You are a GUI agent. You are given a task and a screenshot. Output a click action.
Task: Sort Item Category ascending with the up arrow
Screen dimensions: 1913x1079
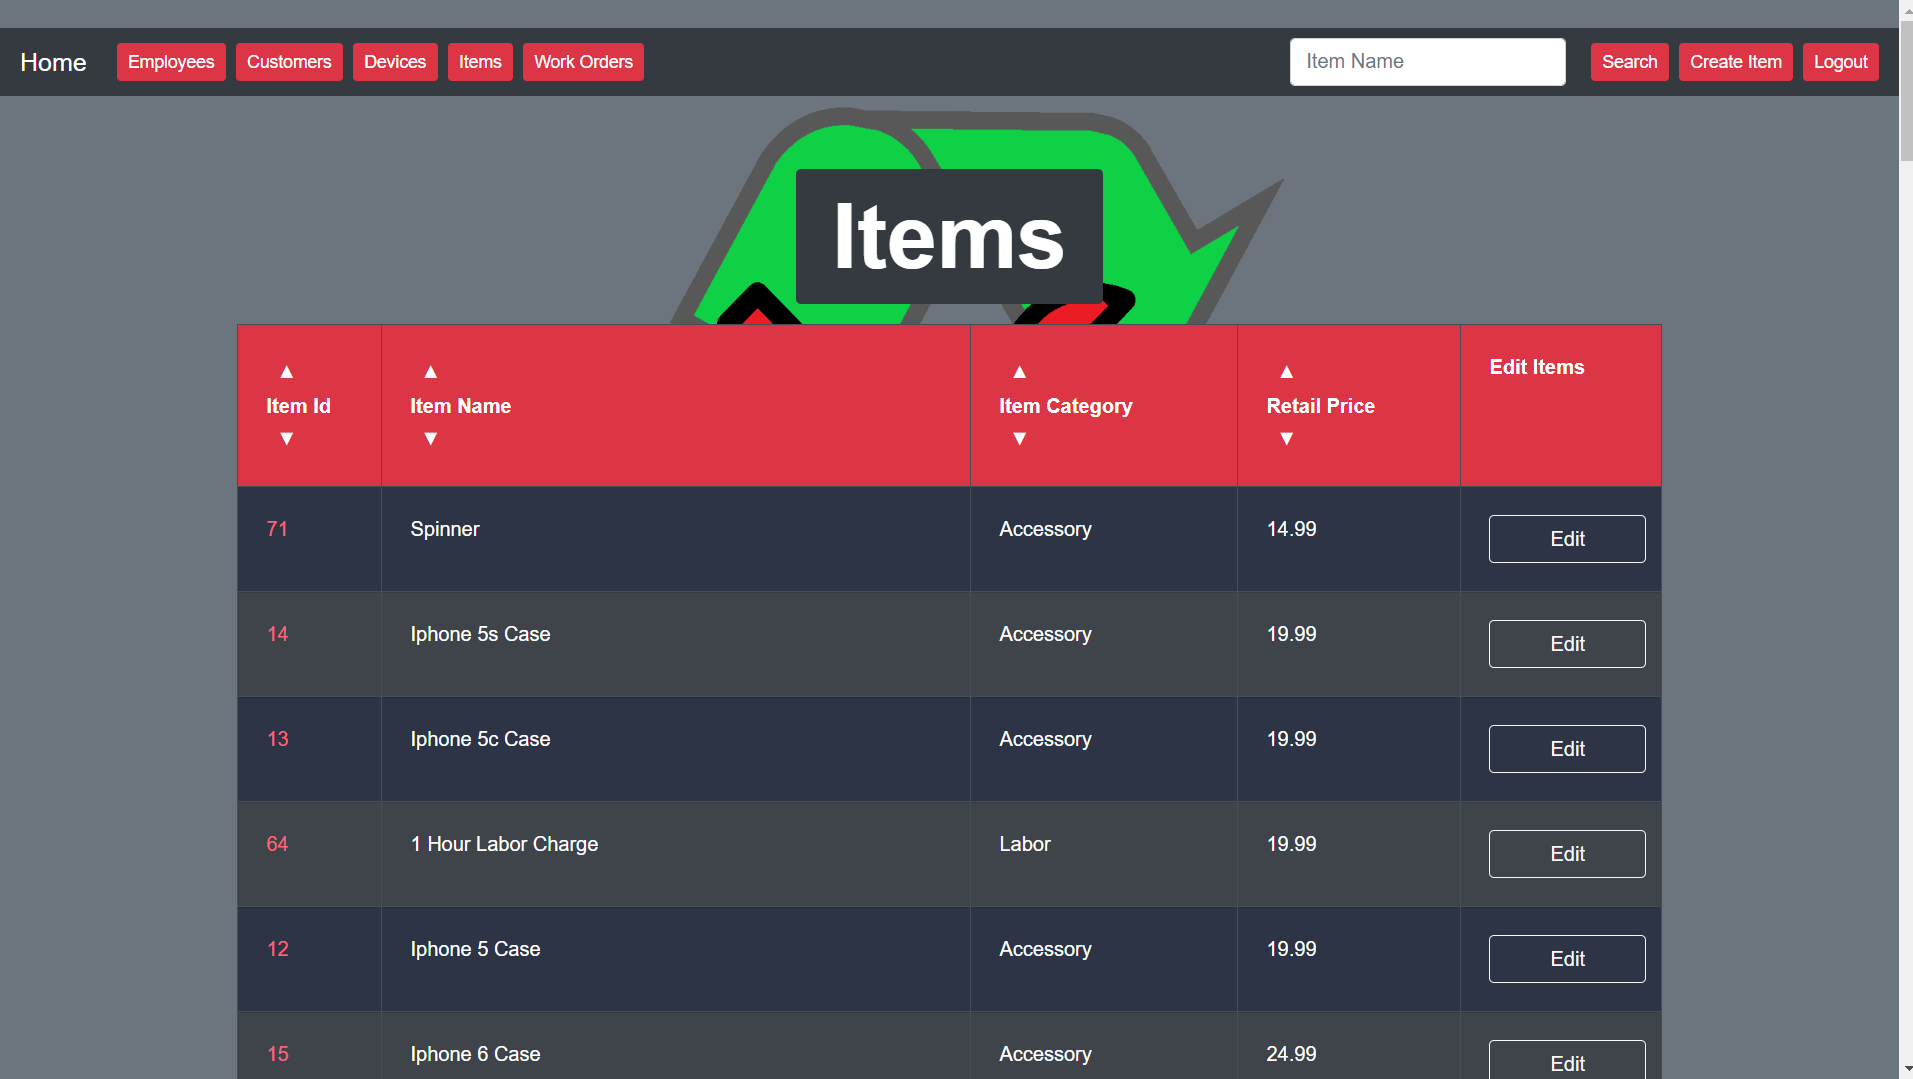tap(1020, 372)
